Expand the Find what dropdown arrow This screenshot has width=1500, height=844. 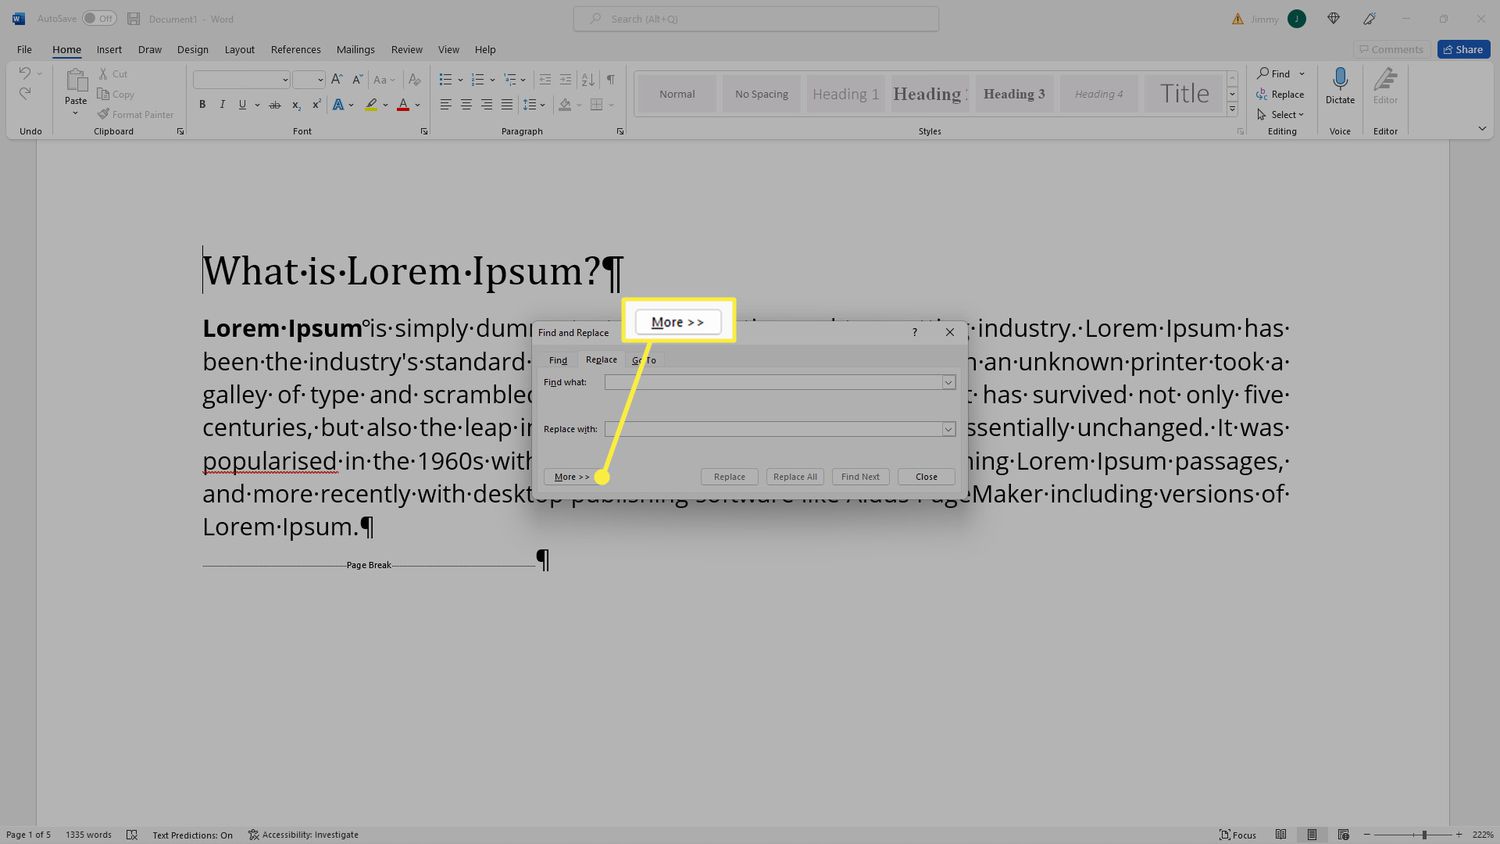(x=948, y=382)
